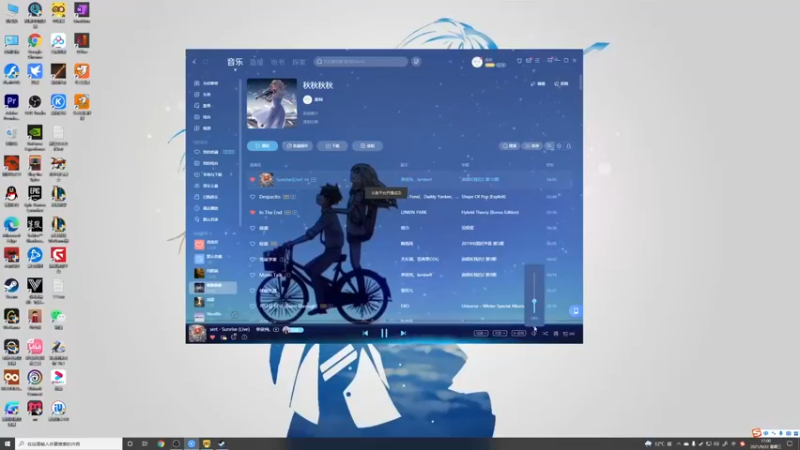Click the blue Play All button
The image size is (800, 450).
pyautogui.click(x=262, y=146)
